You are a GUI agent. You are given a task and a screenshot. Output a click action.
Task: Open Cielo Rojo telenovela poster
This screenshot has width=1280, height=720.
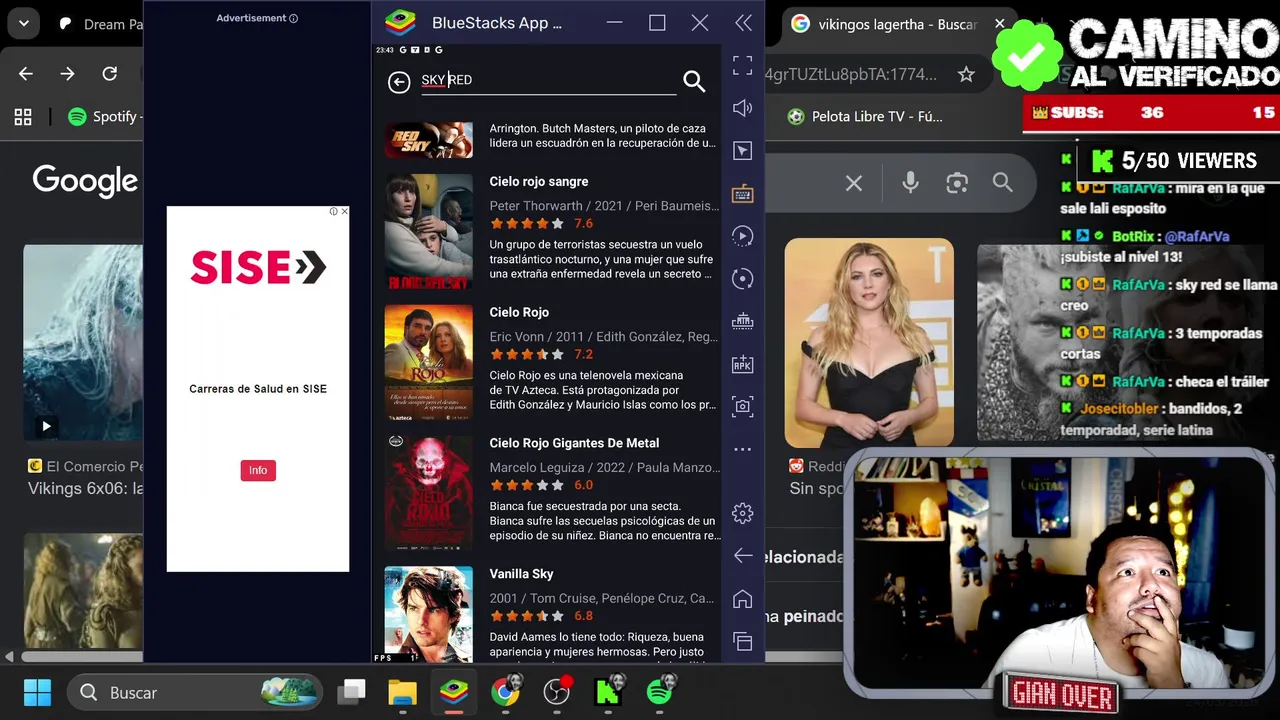[x=429, y=362]
